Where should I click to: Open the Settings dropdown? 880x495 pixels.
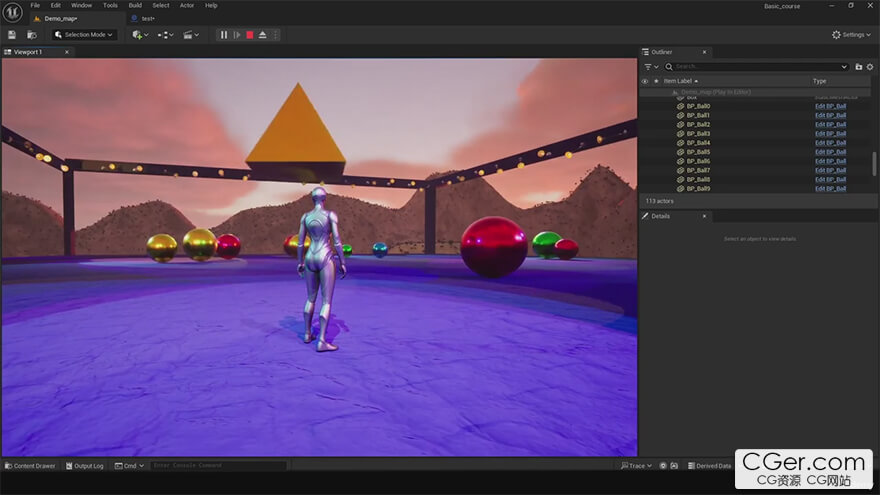pos(851,35)
